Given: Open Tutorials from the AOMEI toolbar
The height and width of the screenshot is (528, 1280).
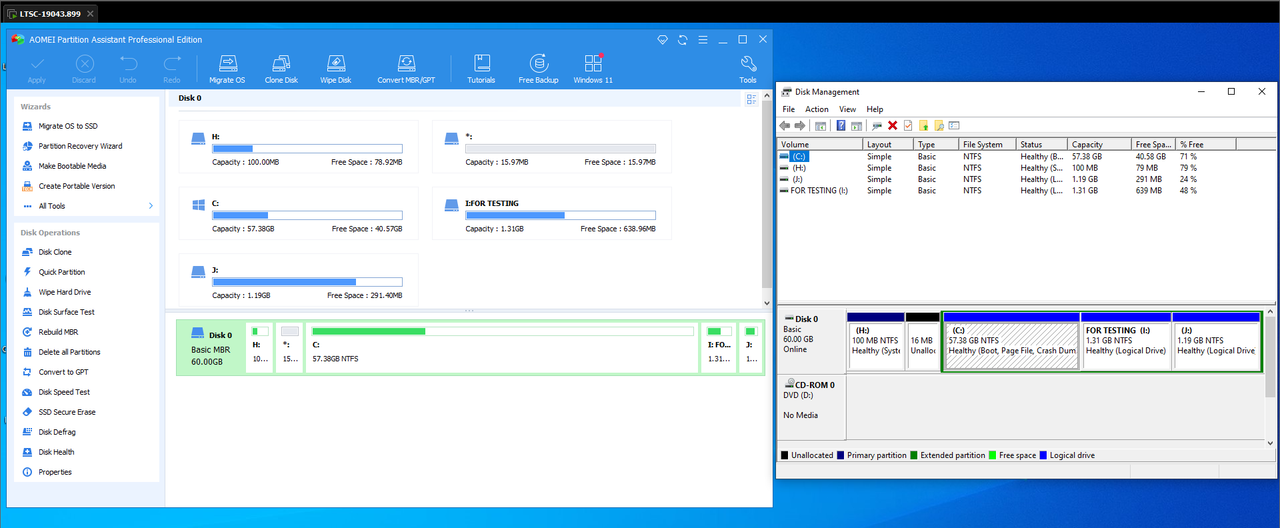Looking at the screenshot, I should (x=481, y=69).
